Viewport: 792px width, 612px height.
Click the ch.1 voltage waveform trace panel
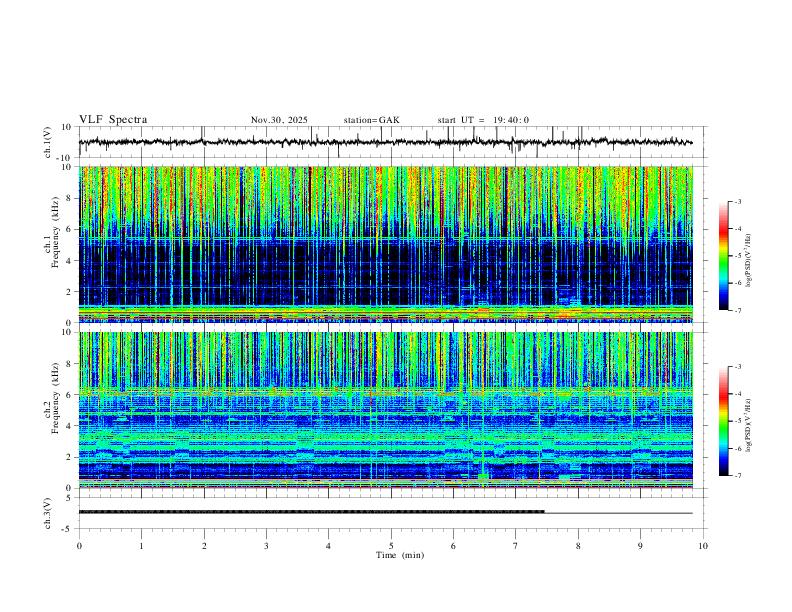[392, 142]
